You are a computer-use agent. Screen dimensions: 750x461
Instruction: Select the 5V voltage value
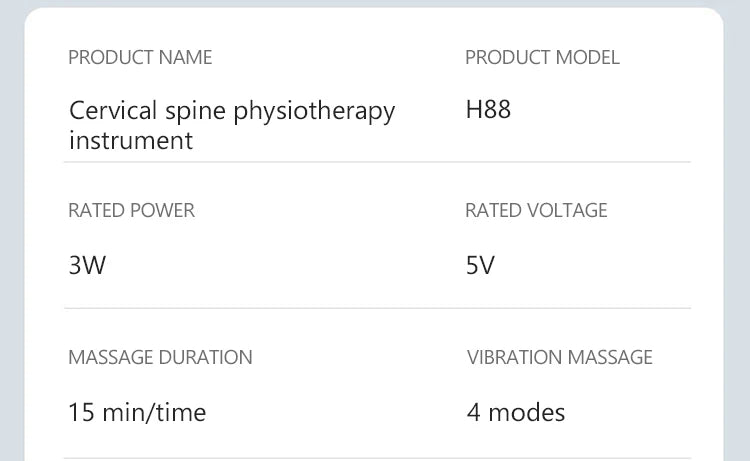click(480, 266)
